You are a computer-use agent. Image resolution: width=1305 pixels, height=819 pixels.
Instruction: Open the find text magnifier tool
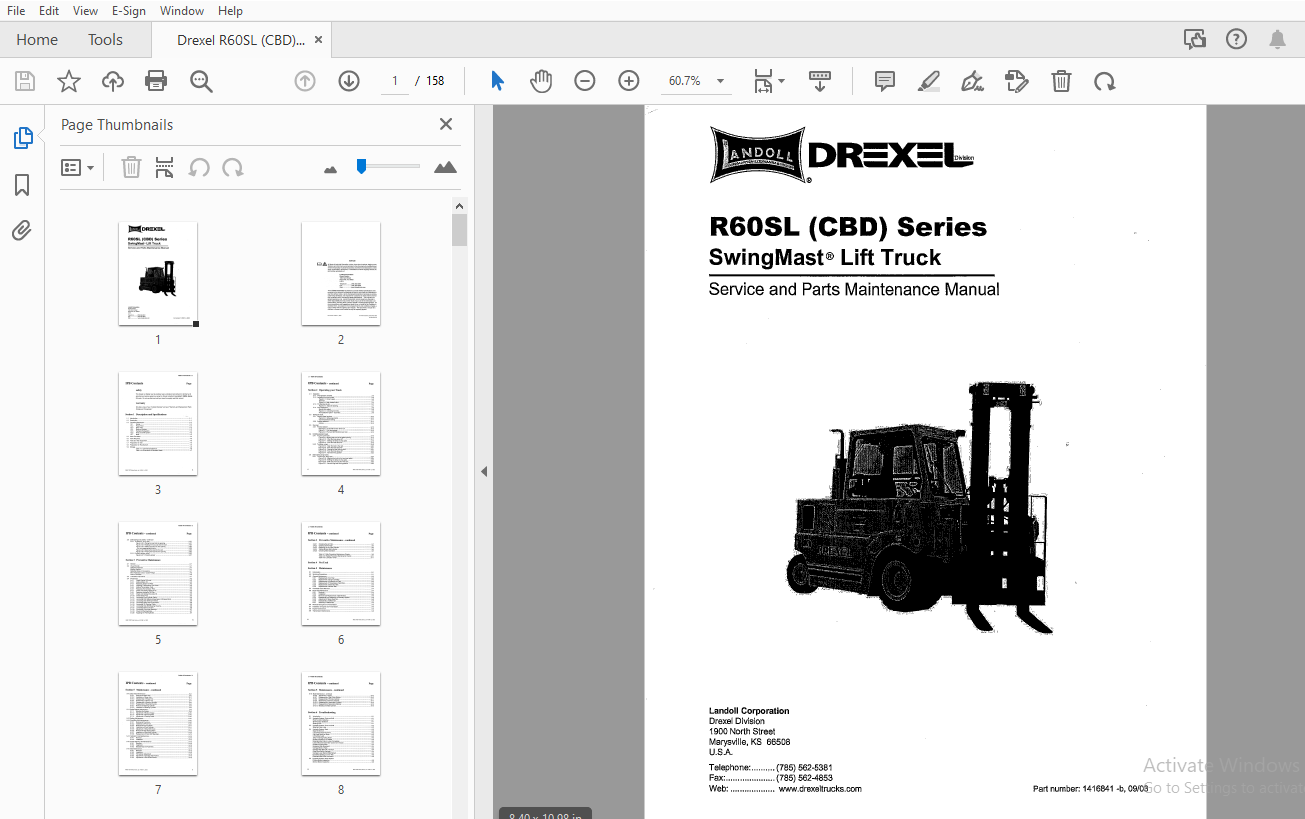click(x=202, y=81)
